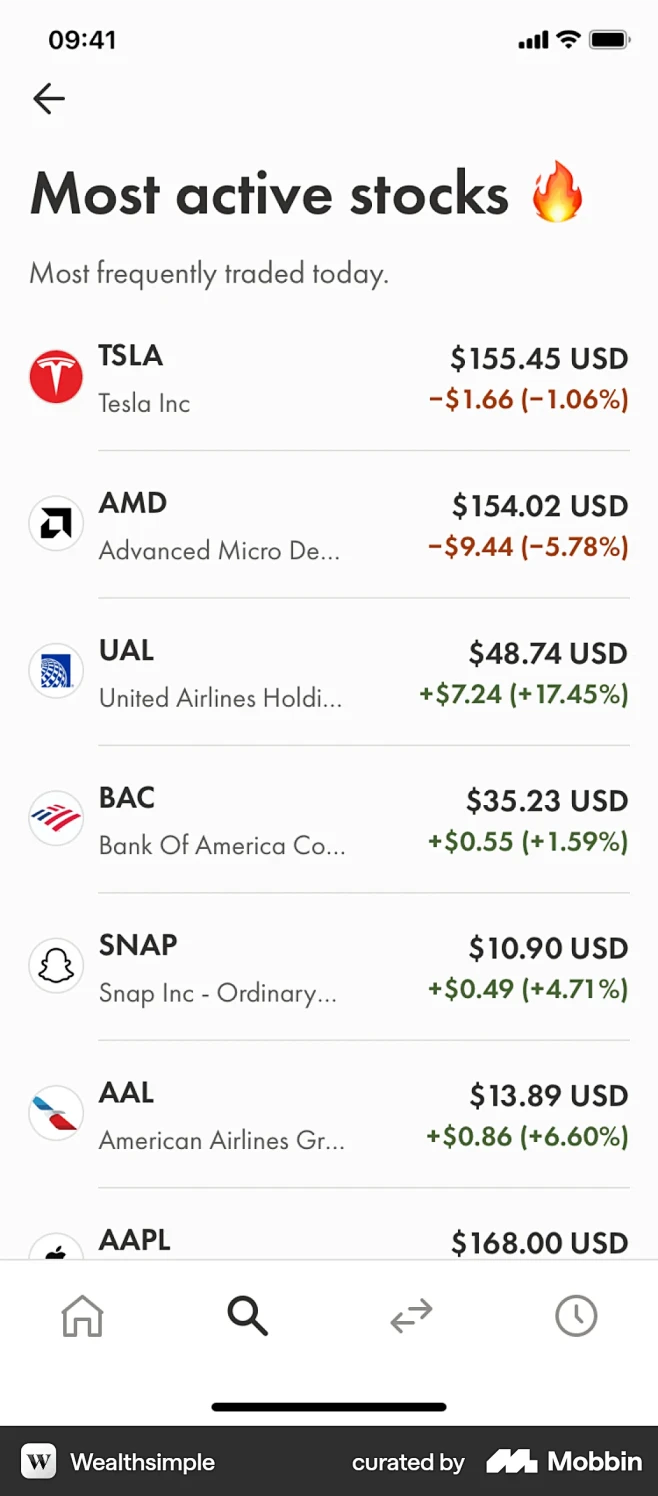658x1496 pixels.
Task: View Activity via the clock icon
Action: (575, 1316)
